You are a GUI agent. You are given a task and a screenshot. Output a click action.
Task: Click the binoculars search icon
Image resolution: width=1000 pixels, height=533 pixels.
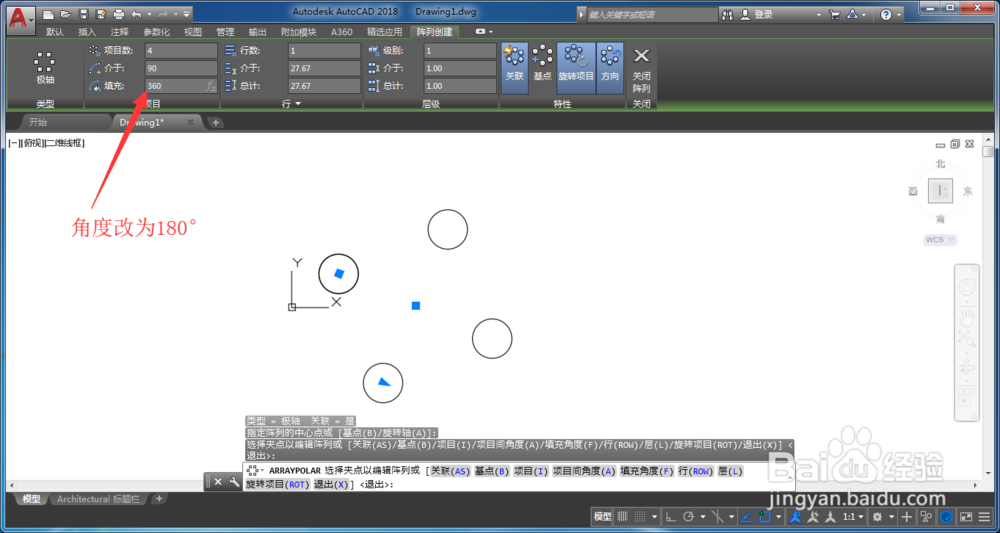[728, 14]
